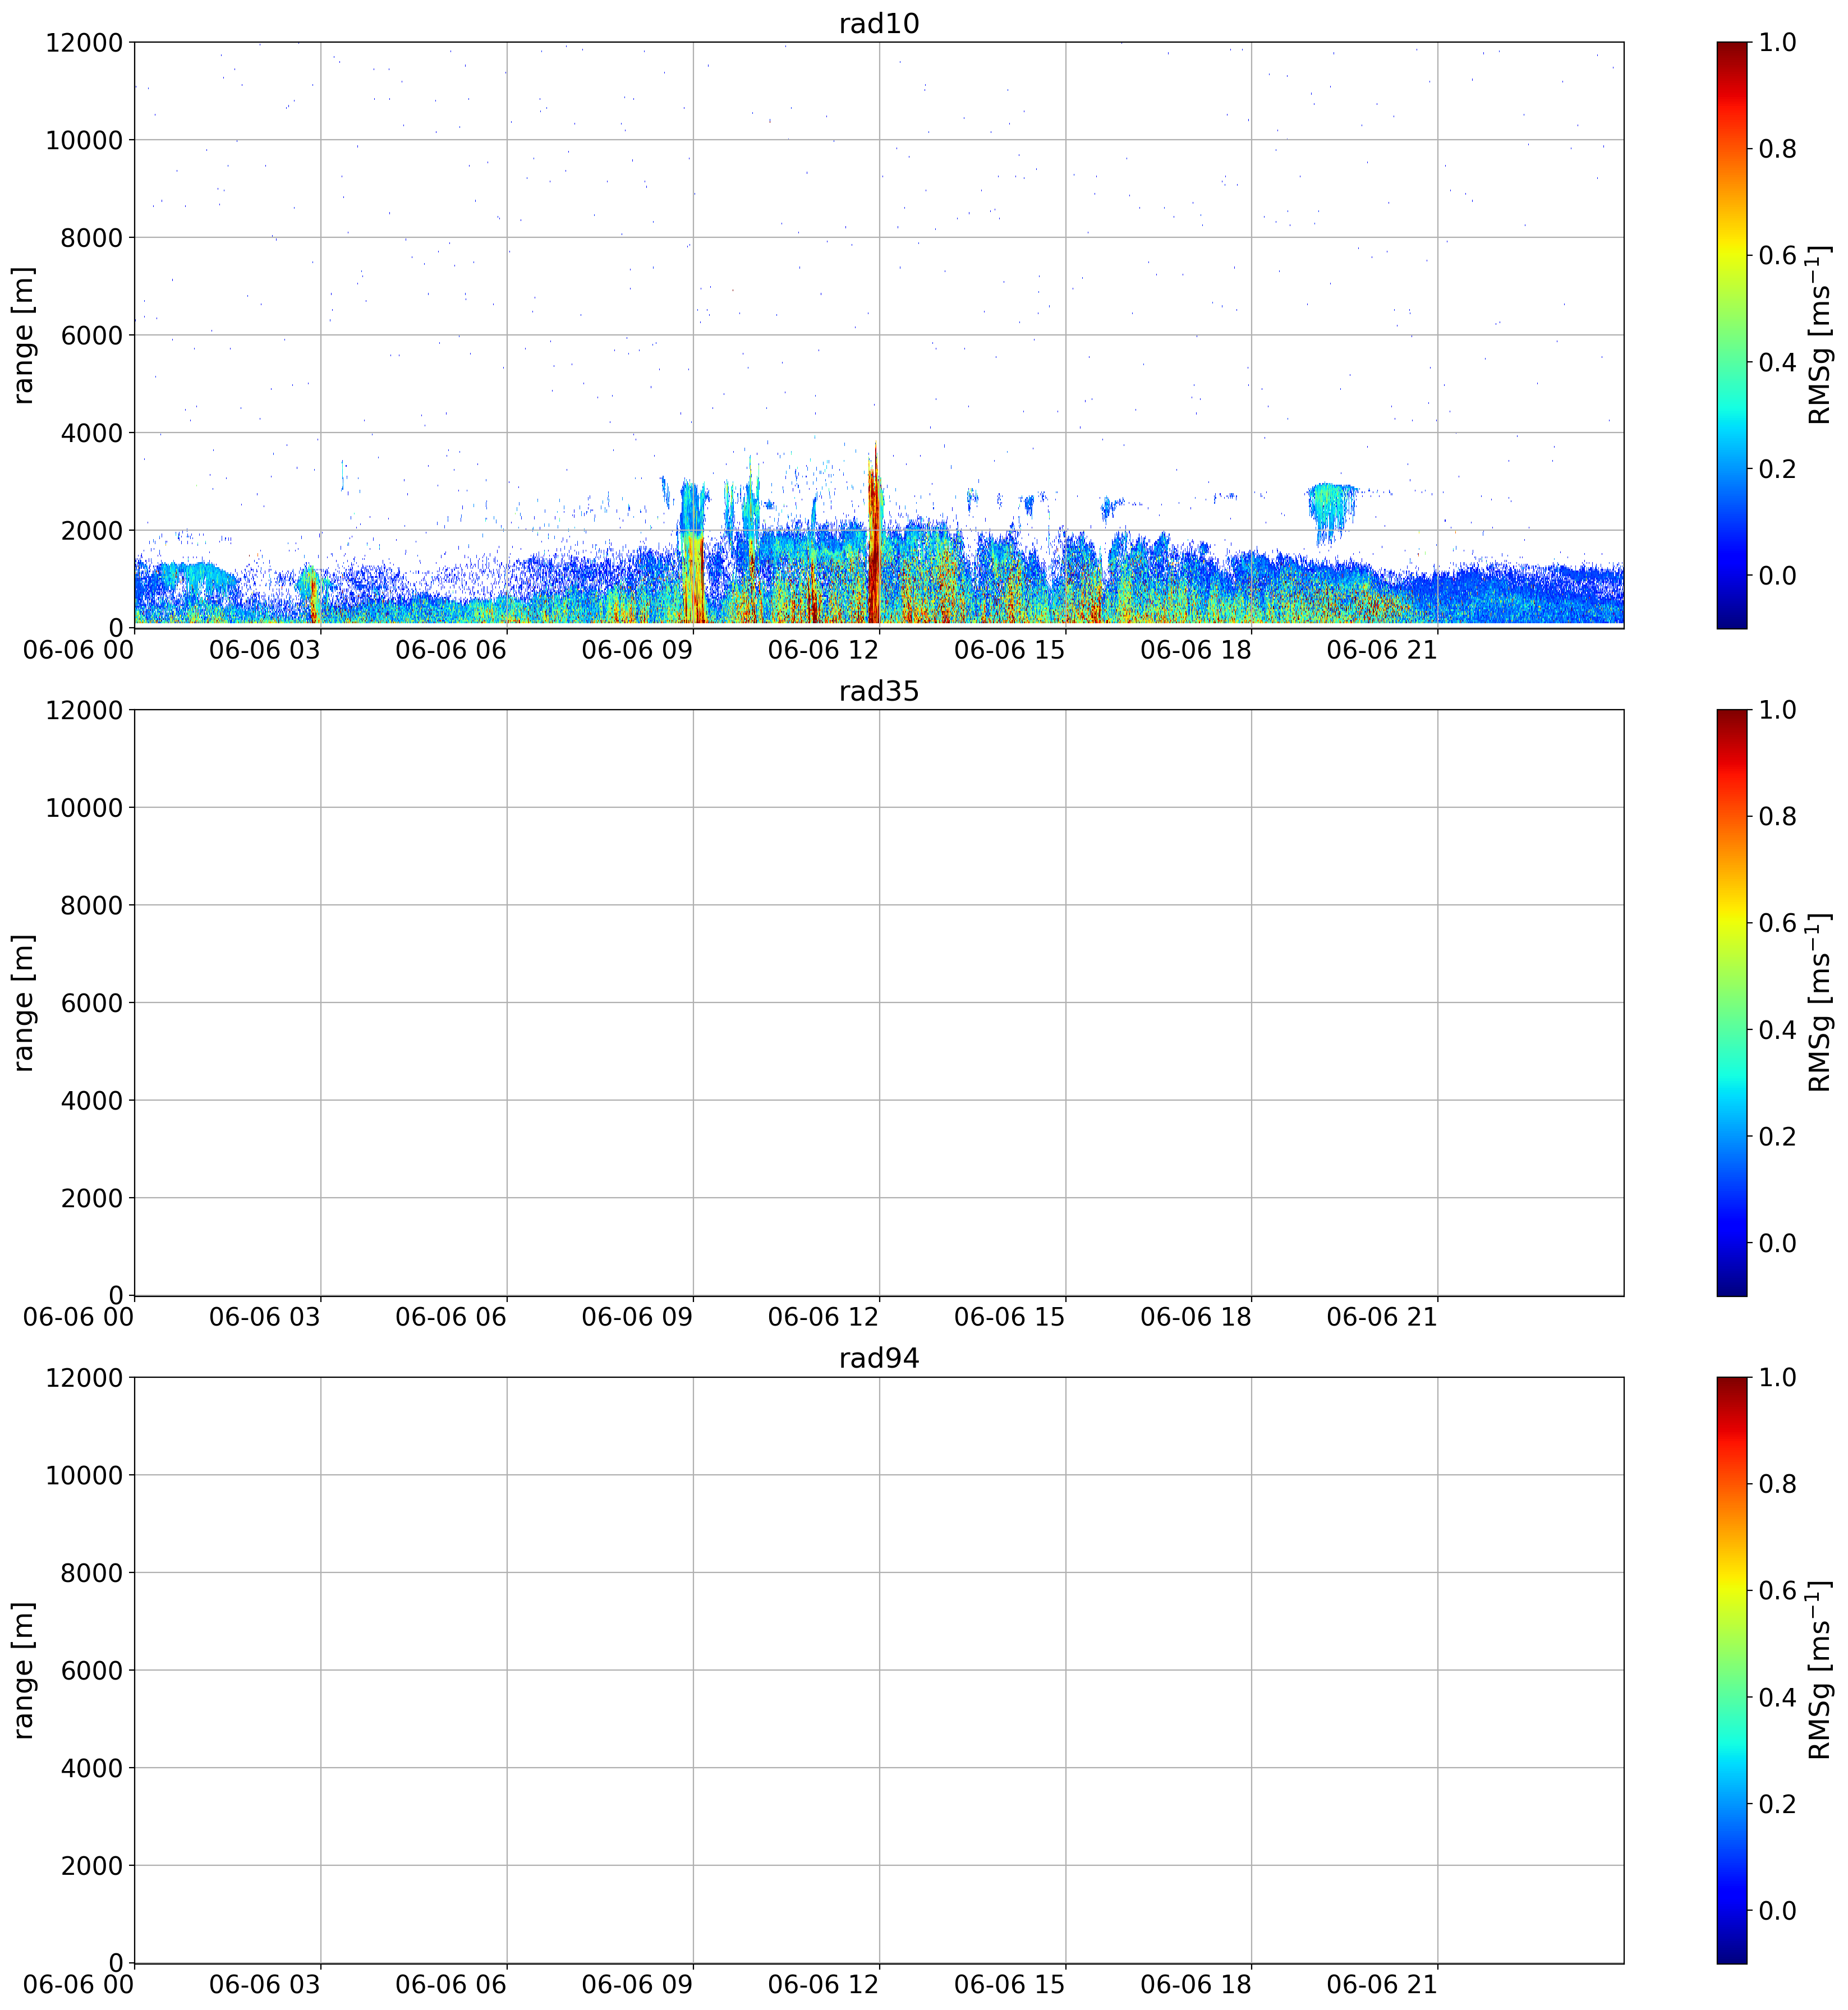Click the 10000 tick on rad94 y-axis
The image size is (1848, 2010).
point(84,1476)
